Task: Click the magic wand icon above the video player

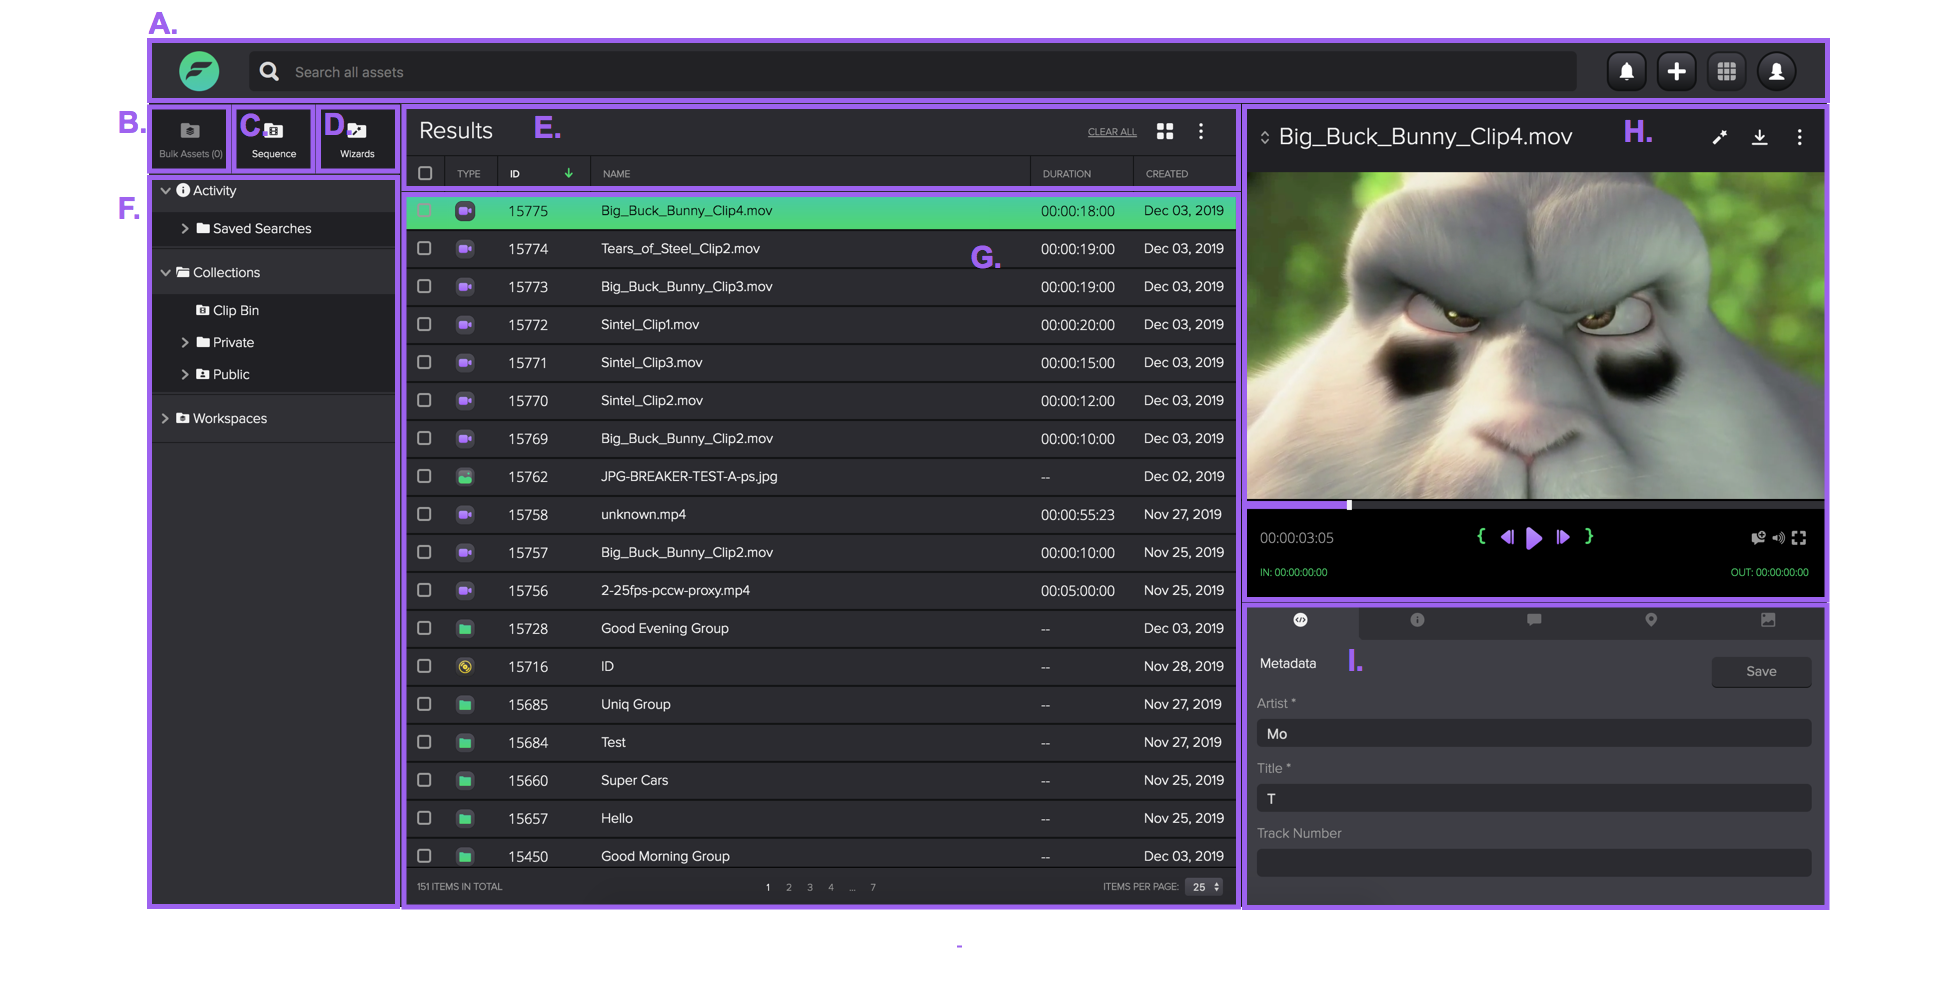Action: click(x=1719, y=137)
